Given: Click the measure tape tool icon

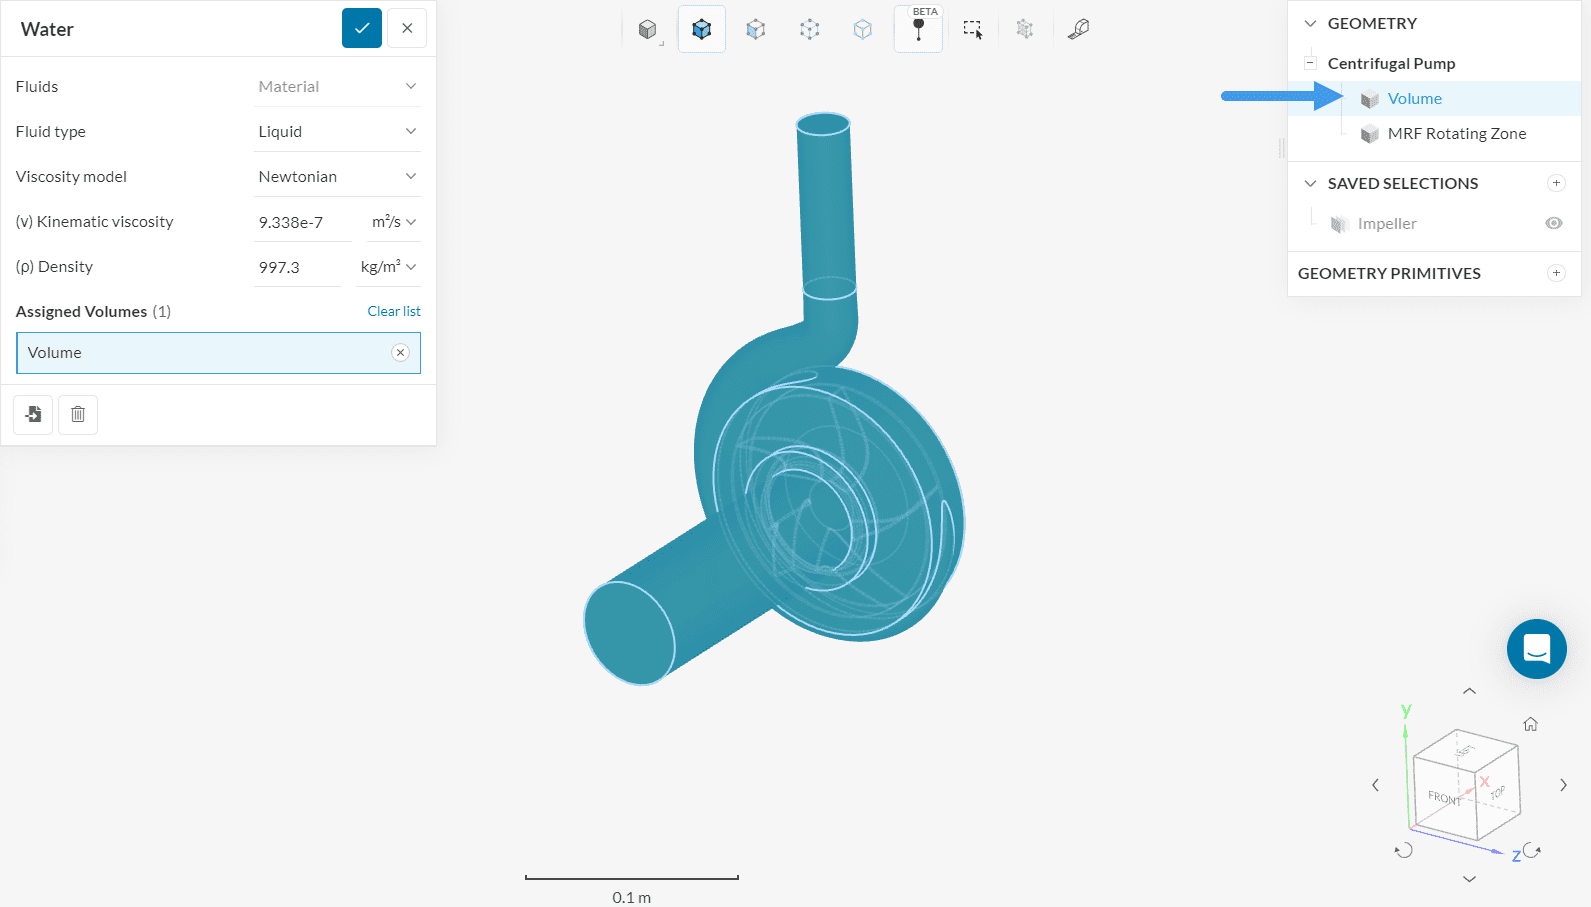Looking at the screenshot, I should [1078, 29].
